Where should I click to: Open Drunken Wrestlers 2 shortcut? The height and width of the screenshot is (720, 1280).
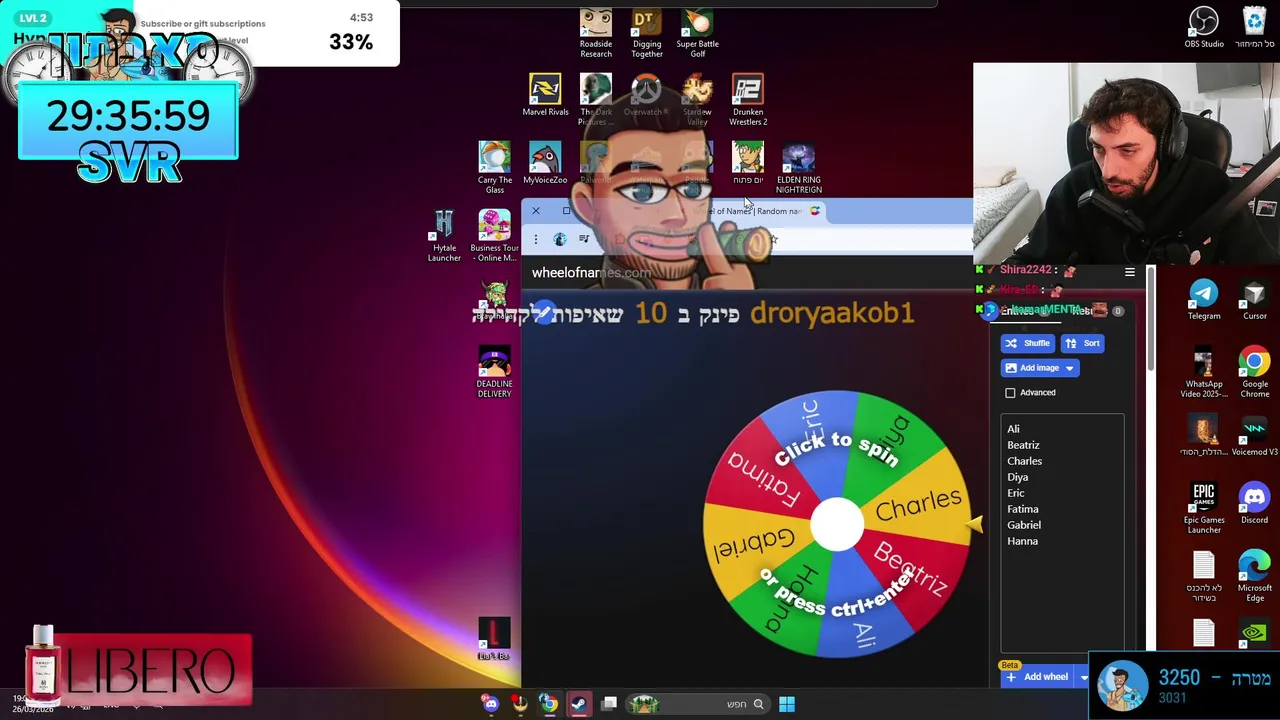[x=748, y=99]
